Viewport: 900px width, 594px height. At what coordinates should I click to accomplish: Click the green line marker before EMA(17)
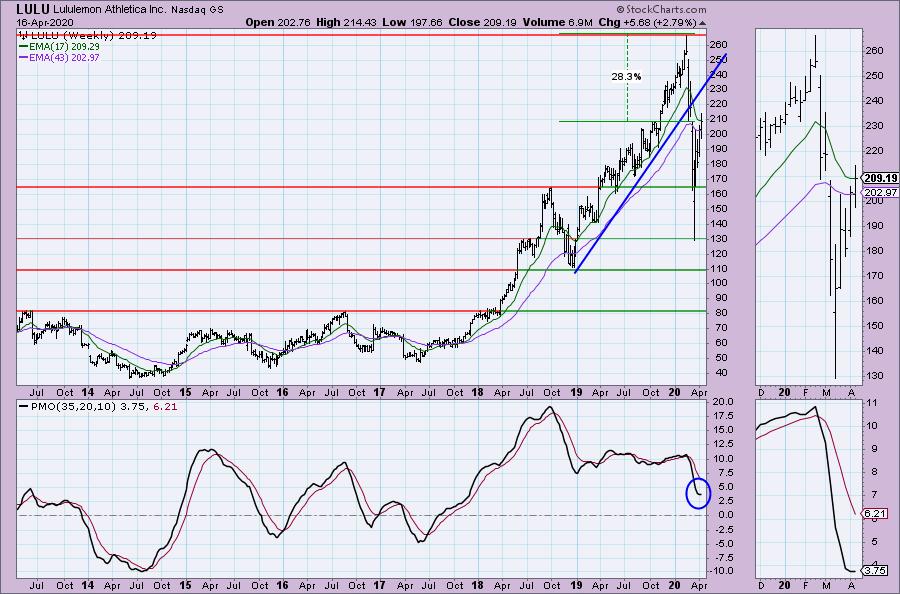click(x=23, y=46)
